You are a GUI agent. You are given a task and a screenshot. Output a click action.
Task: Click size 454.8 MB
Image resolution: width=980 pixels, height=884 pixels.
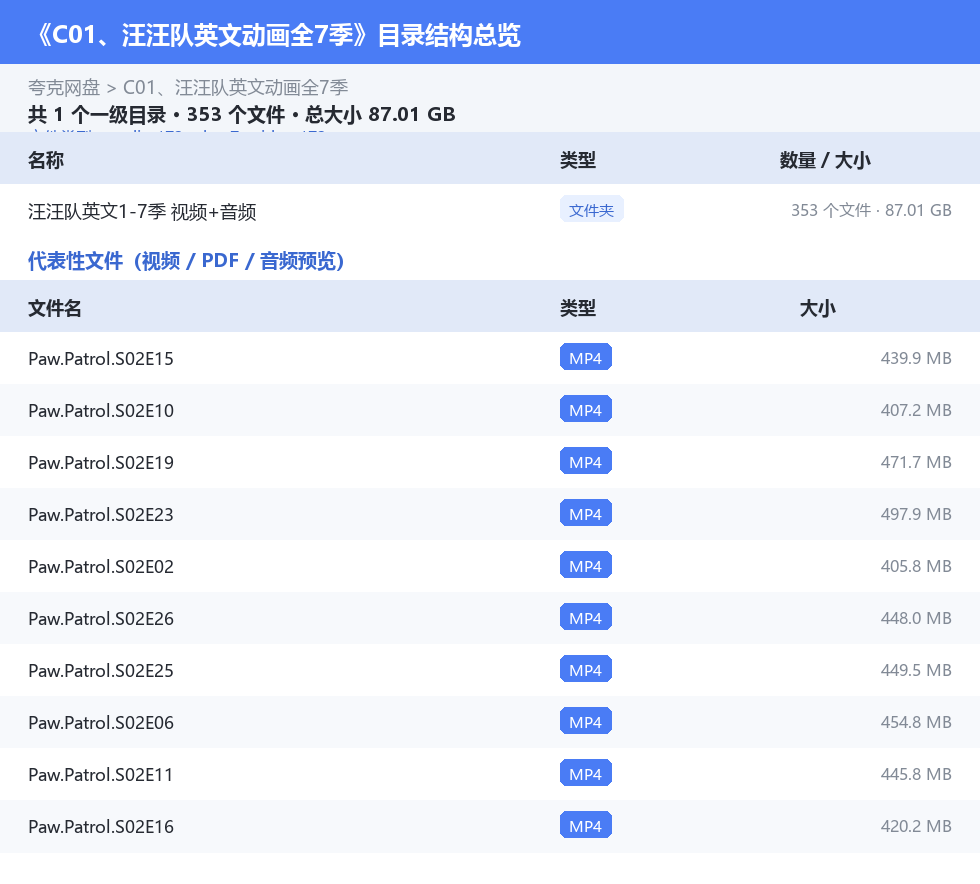(x=916, y=721)
